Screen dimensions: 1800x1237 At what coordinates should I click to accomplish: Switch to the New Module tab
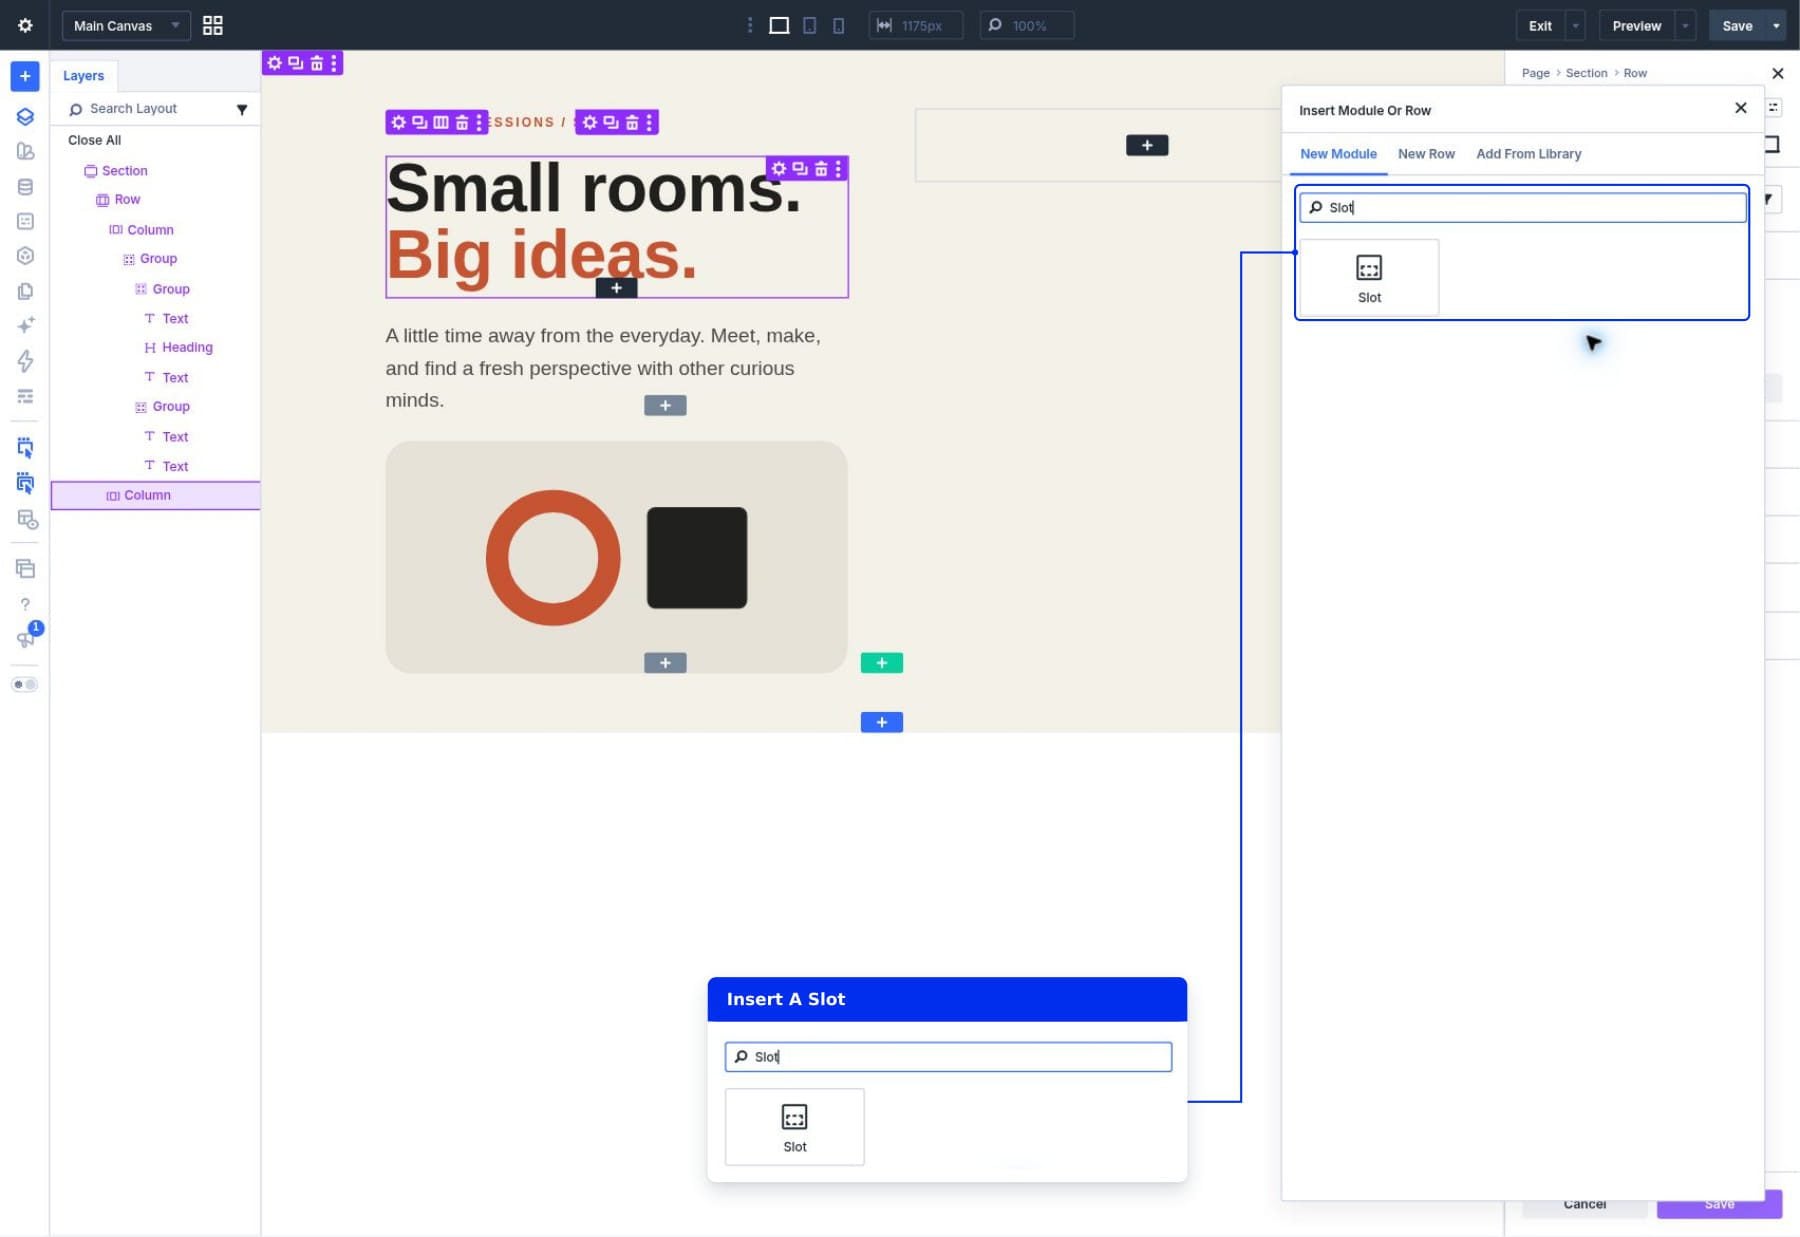[1338, 154]
